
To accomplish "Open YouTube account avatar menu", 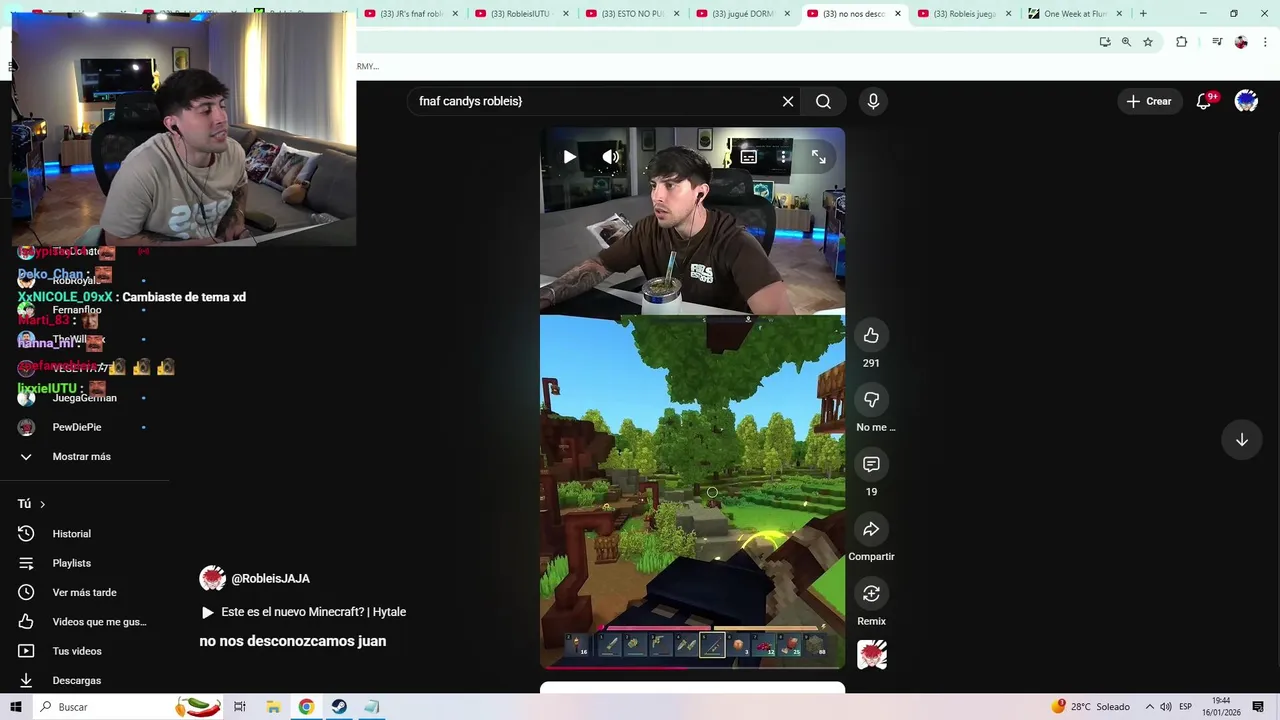I will [x=1246, y=101].
